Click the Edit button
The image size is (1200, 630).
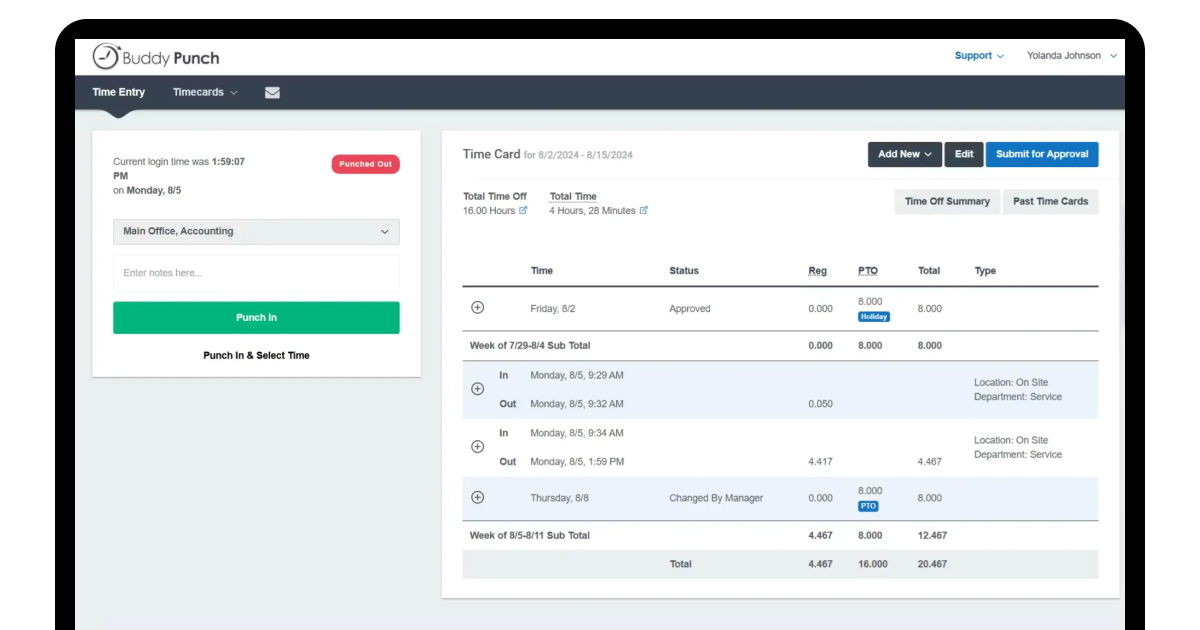point(964,154)
